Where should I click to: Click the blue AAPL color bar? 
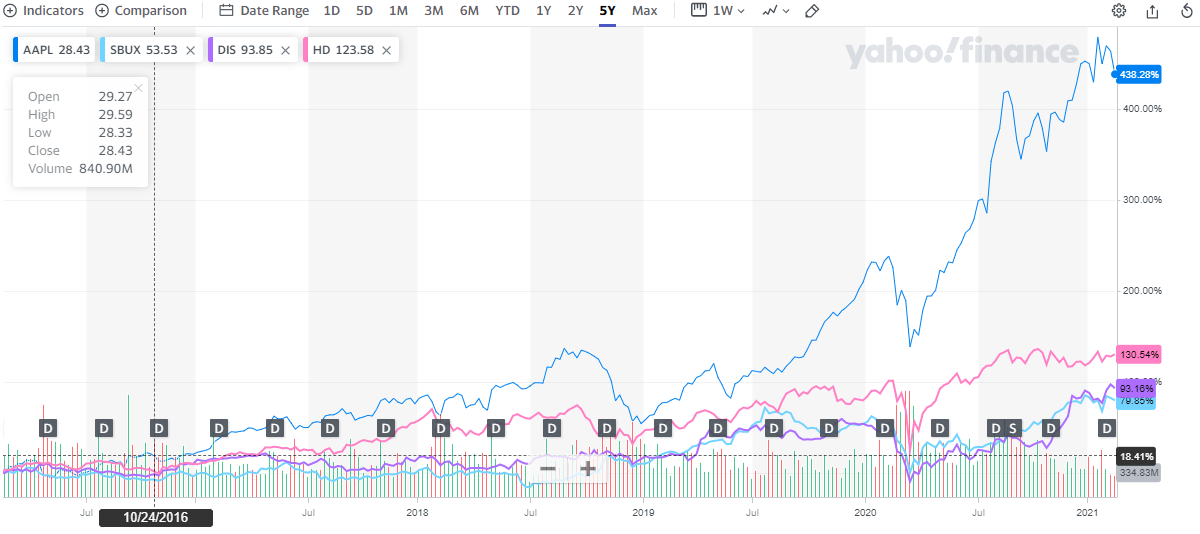(15, 49)
